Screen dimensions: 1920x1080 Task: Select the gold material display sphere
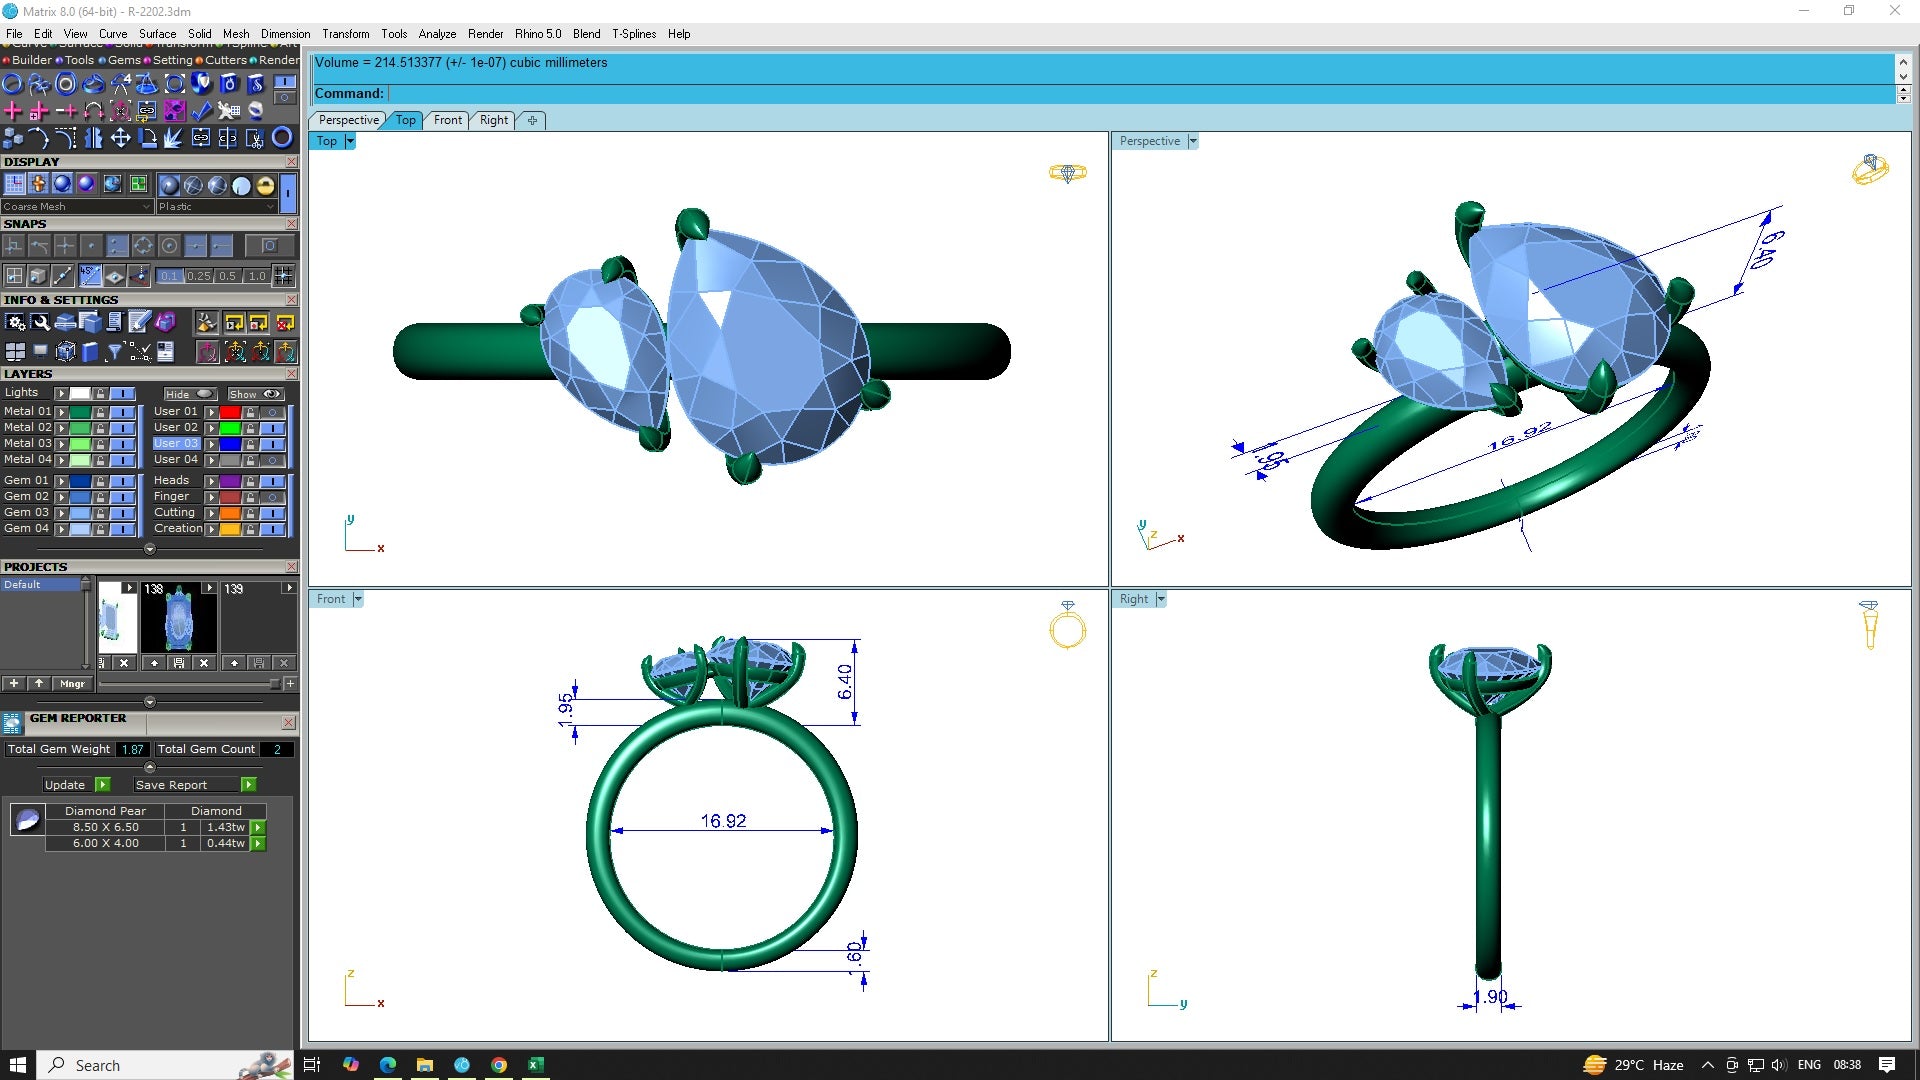pos(265,185)
